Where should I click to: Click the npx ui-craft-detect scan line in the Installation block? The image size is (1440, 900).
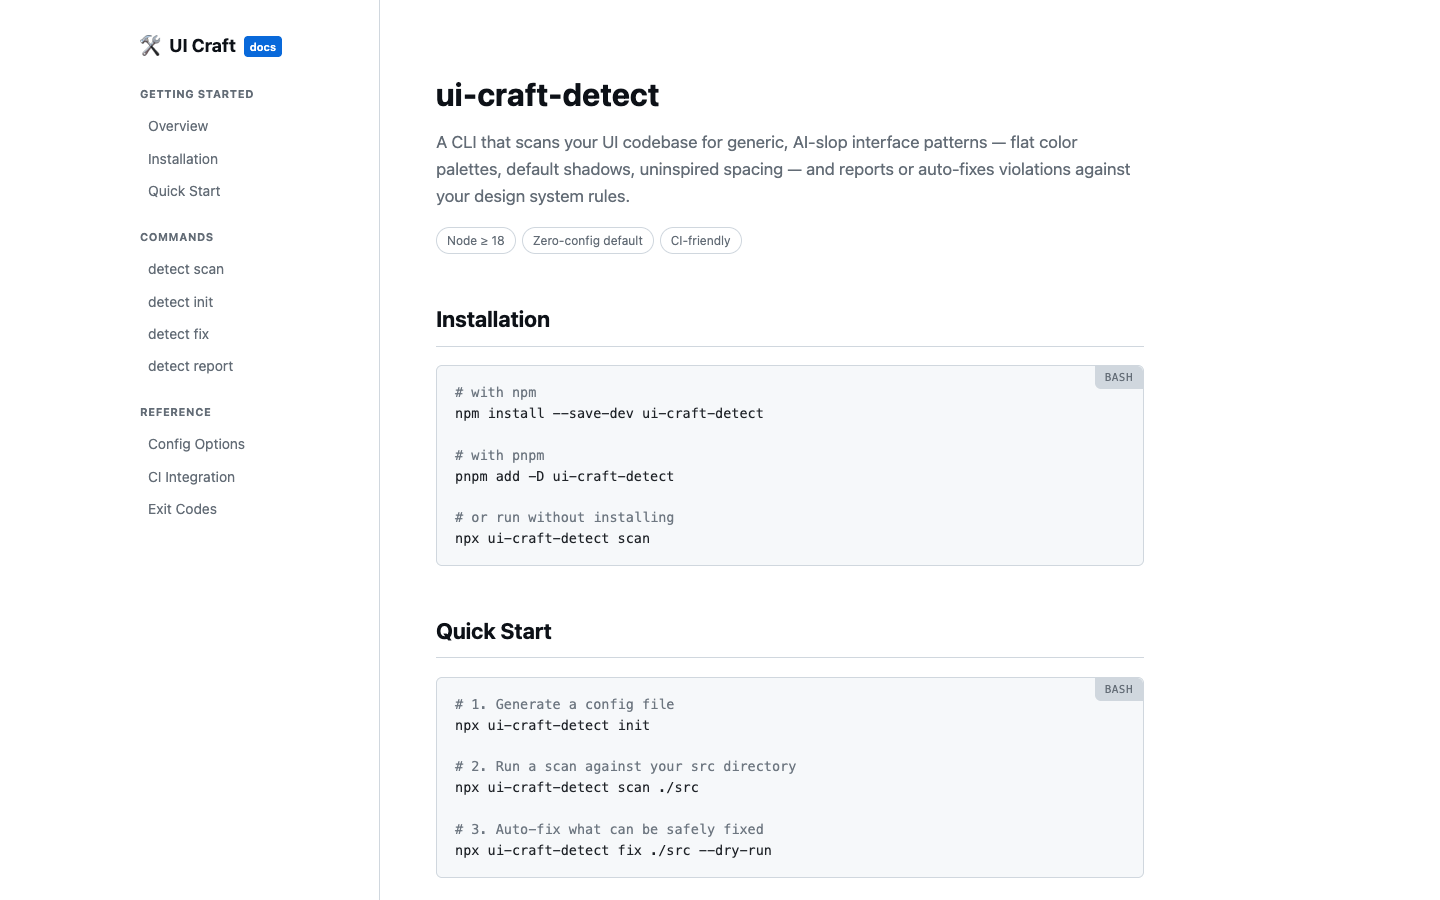(x=552, y=538)
